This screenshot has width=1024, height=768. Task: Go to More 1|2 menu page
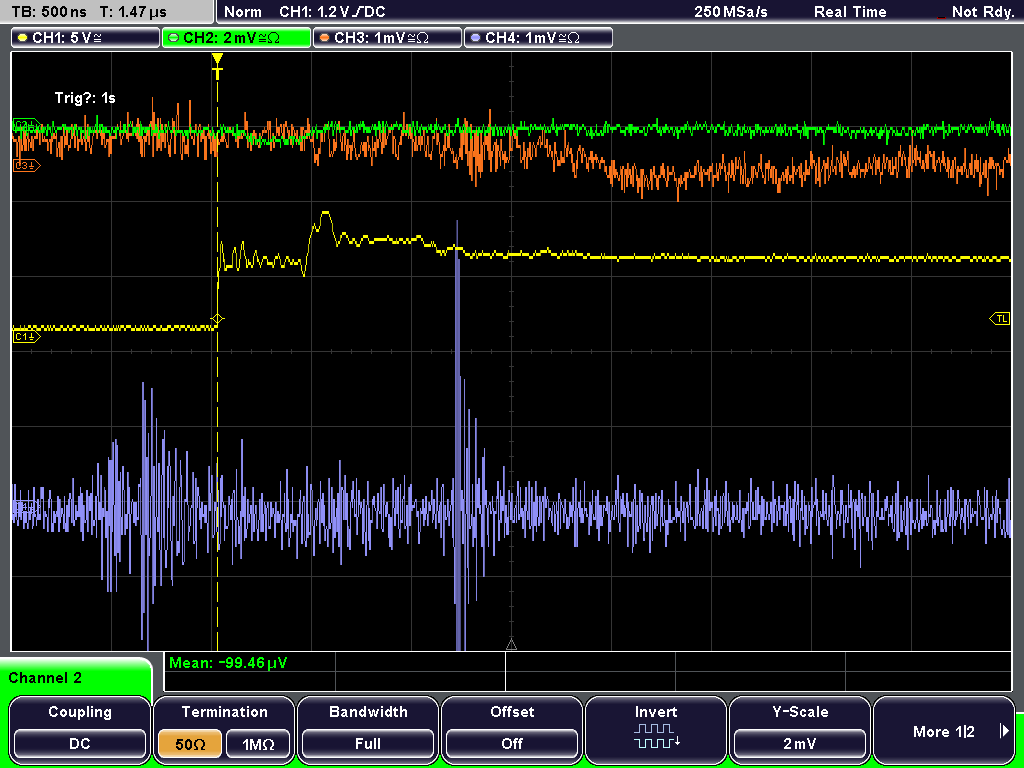(944, 729)
